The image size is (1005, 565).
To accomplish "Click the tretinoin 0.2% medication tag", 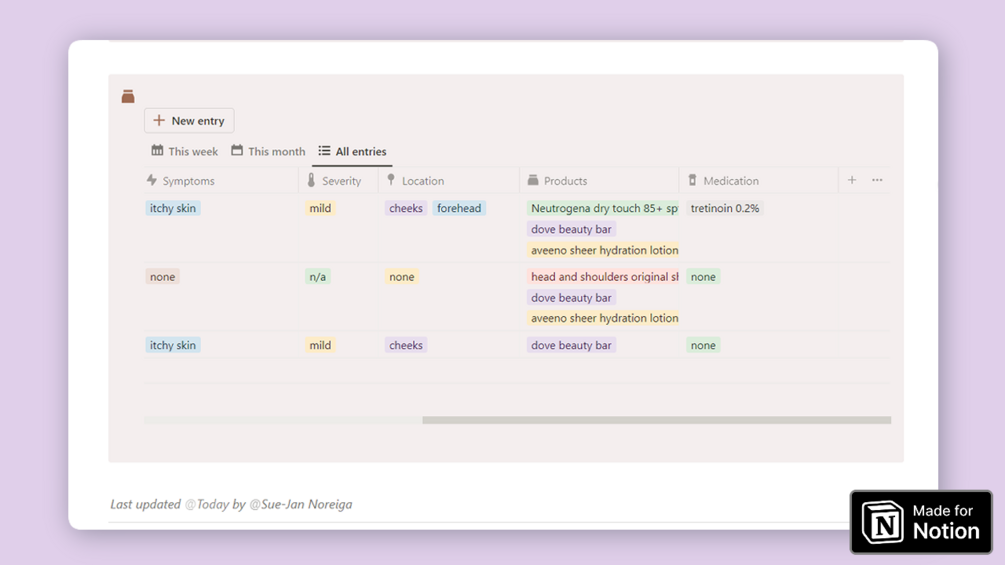I will pos(725,209).
